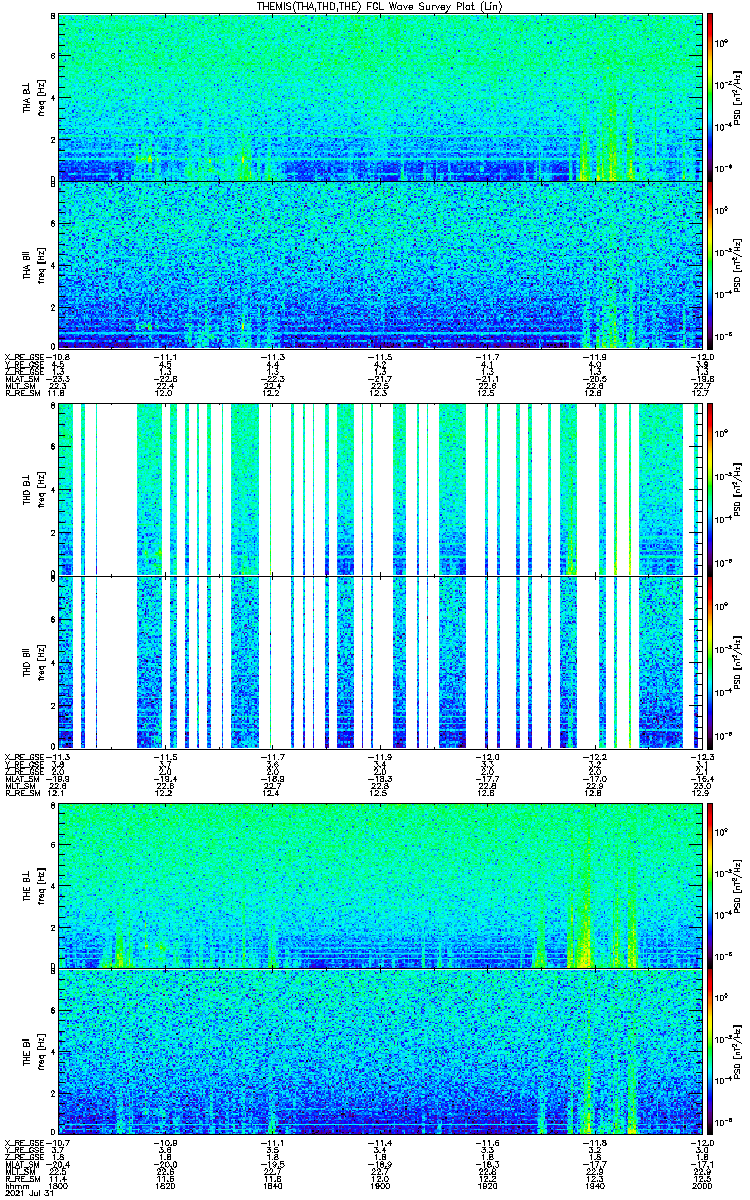Click the 1900 time label on the bottom axis
Viewport: 750px width, 1200px height.
click(x=381, y=1185)
